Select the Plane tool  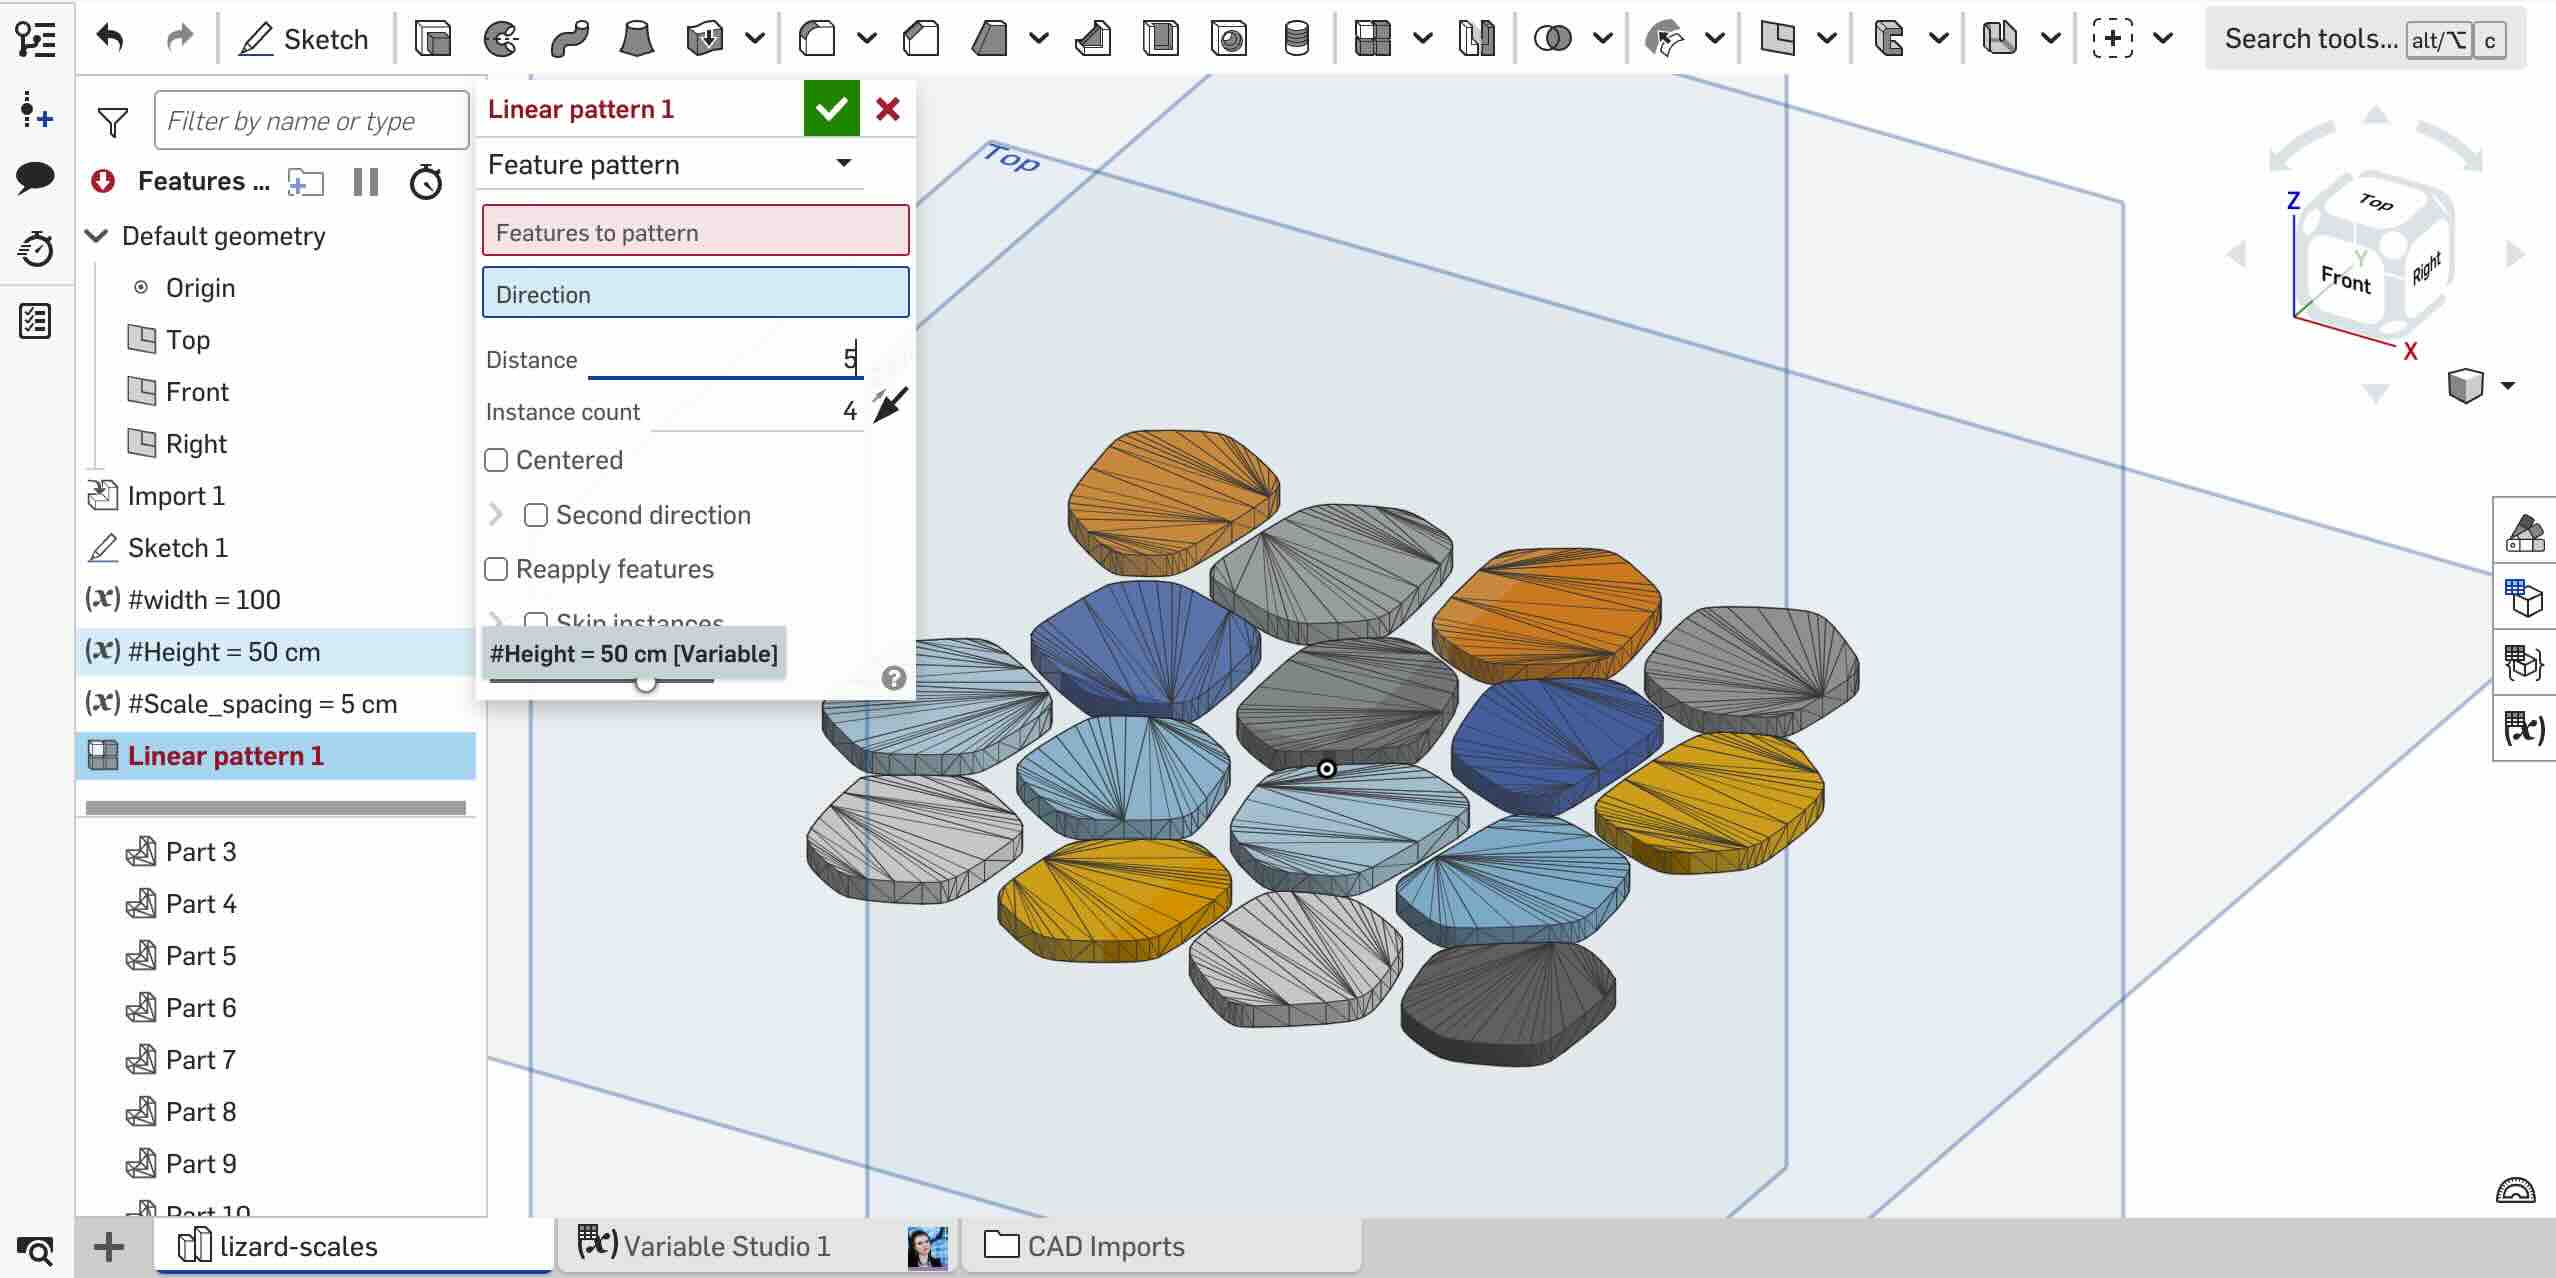(x=1777, y=39)
